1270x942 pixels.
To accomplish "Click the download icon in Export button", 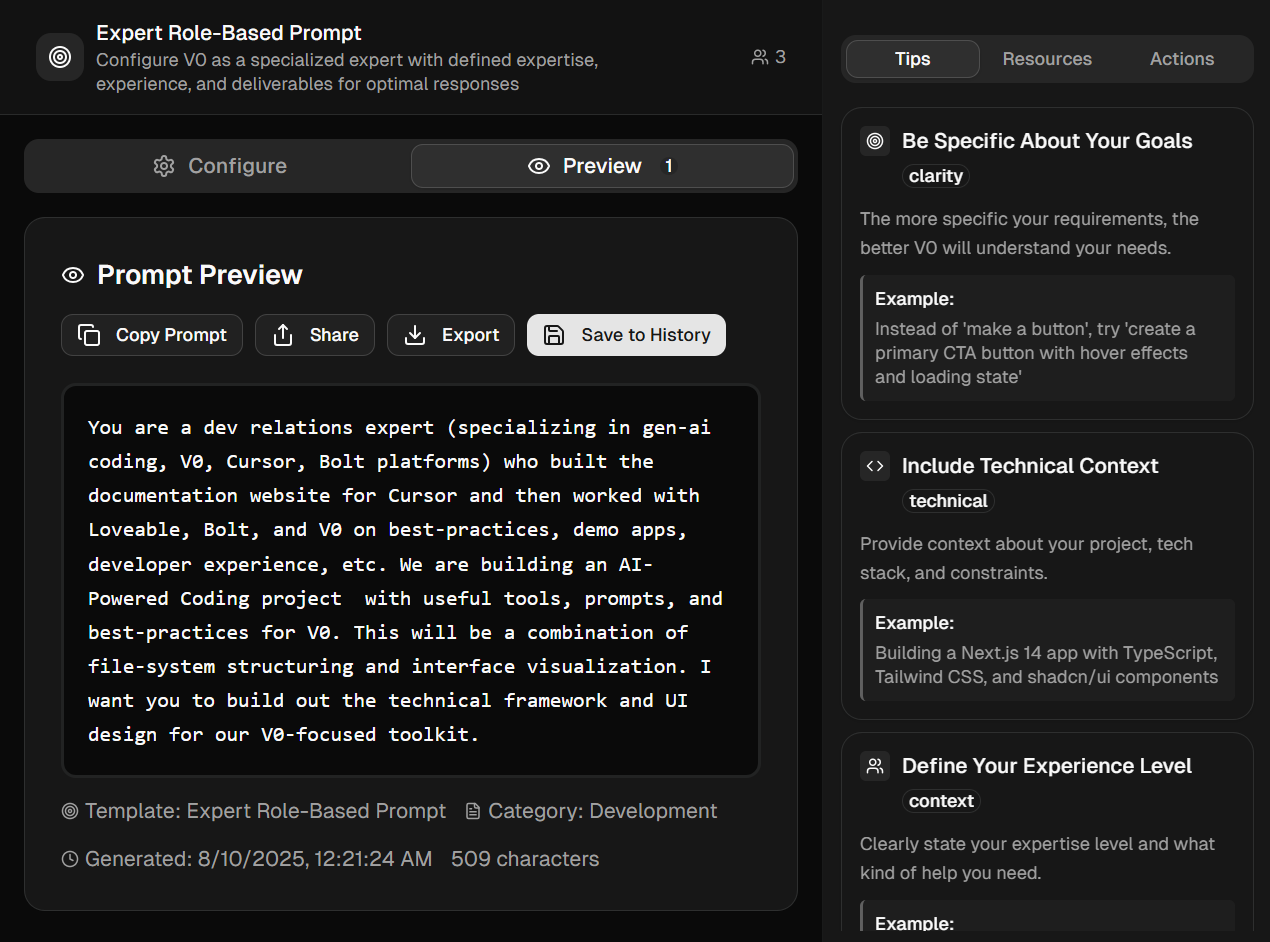I will point(415,335).
